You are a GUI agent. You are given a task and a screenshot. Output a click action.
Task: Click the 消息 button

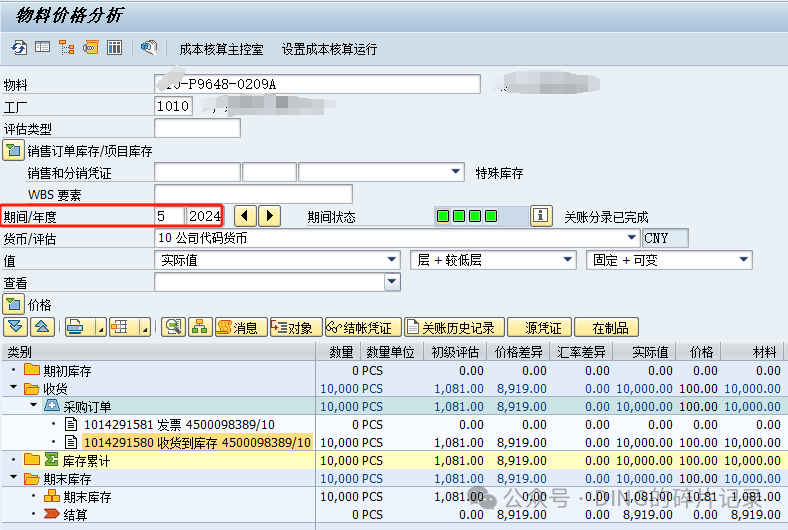[x=240, y=328]
